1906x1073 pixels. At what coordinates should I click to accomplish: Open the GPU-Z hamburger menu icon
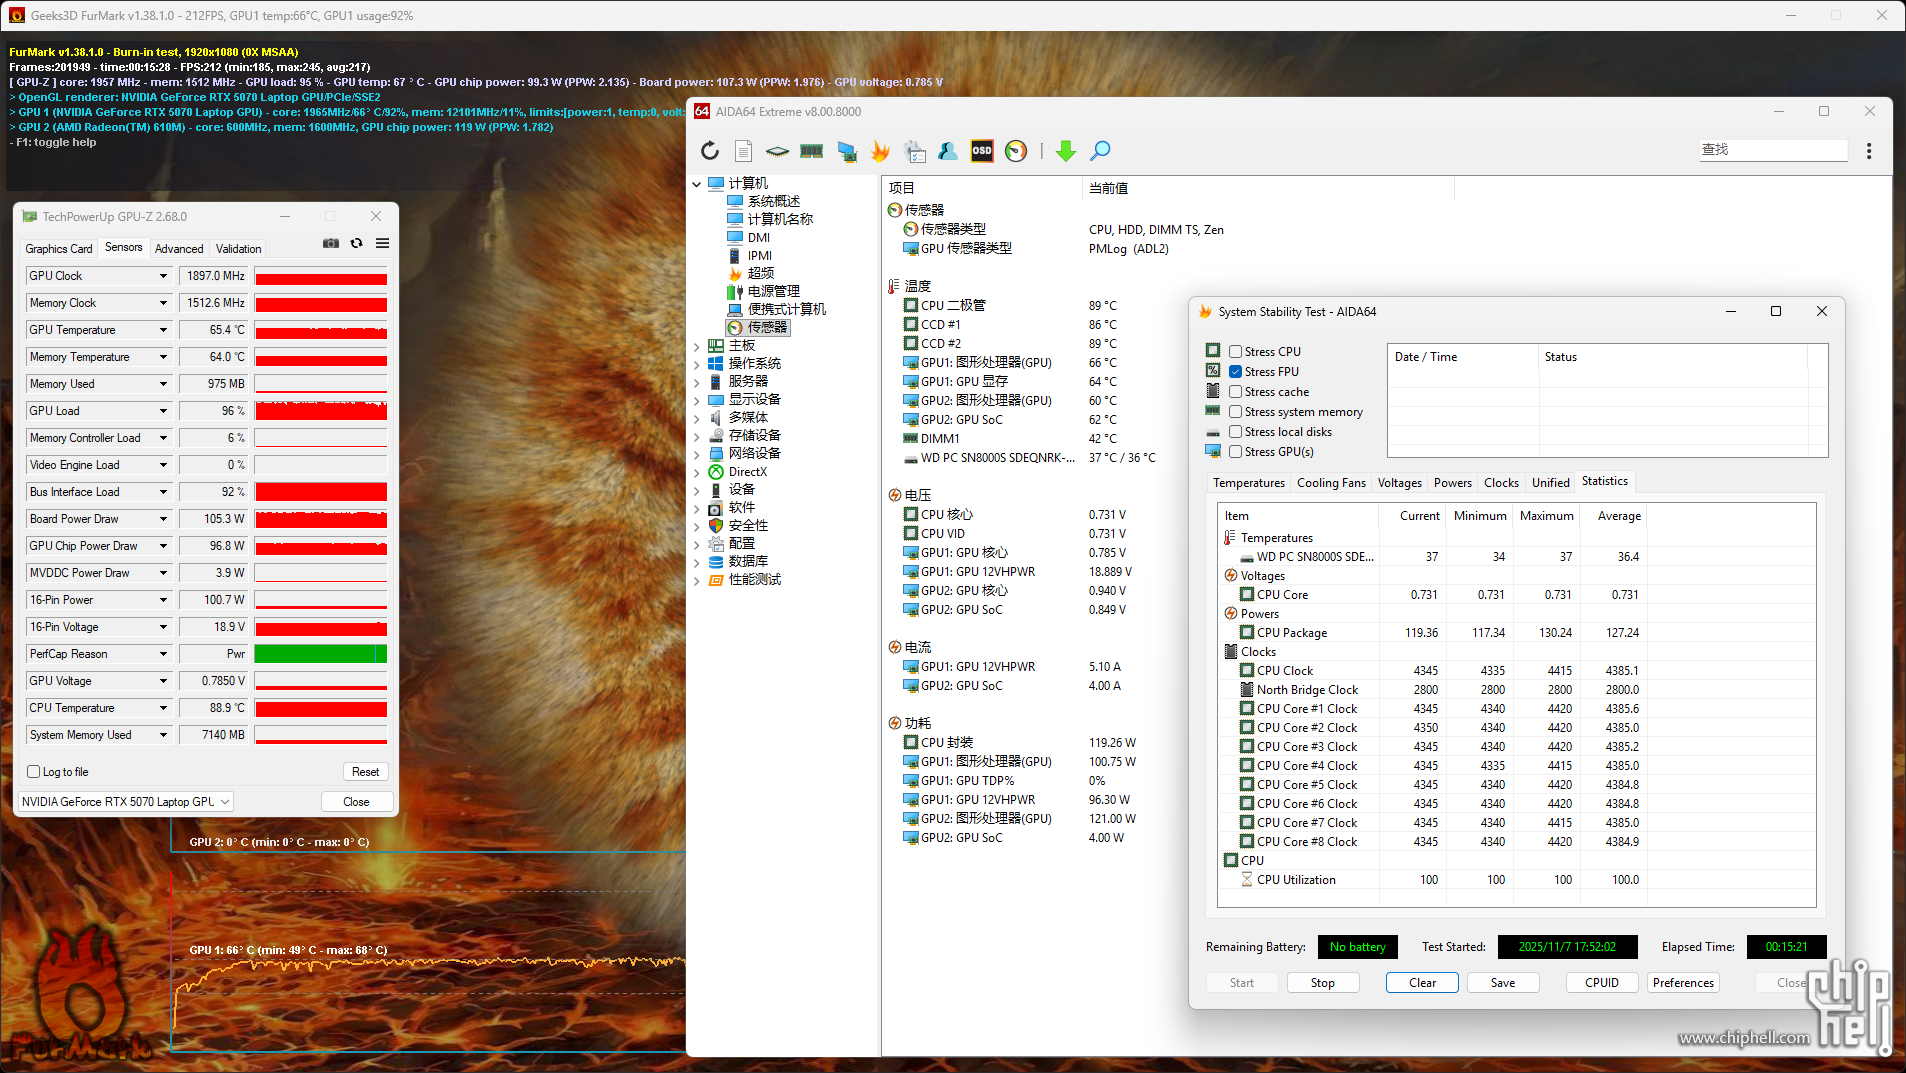tap(382, 244)
